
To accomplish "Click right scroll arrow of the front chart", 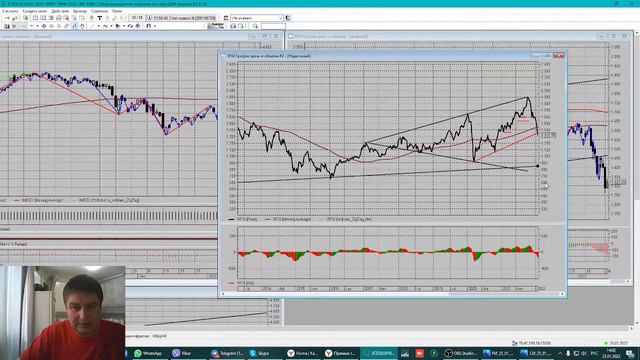I will pyautogui.click(x=562, y=293).
